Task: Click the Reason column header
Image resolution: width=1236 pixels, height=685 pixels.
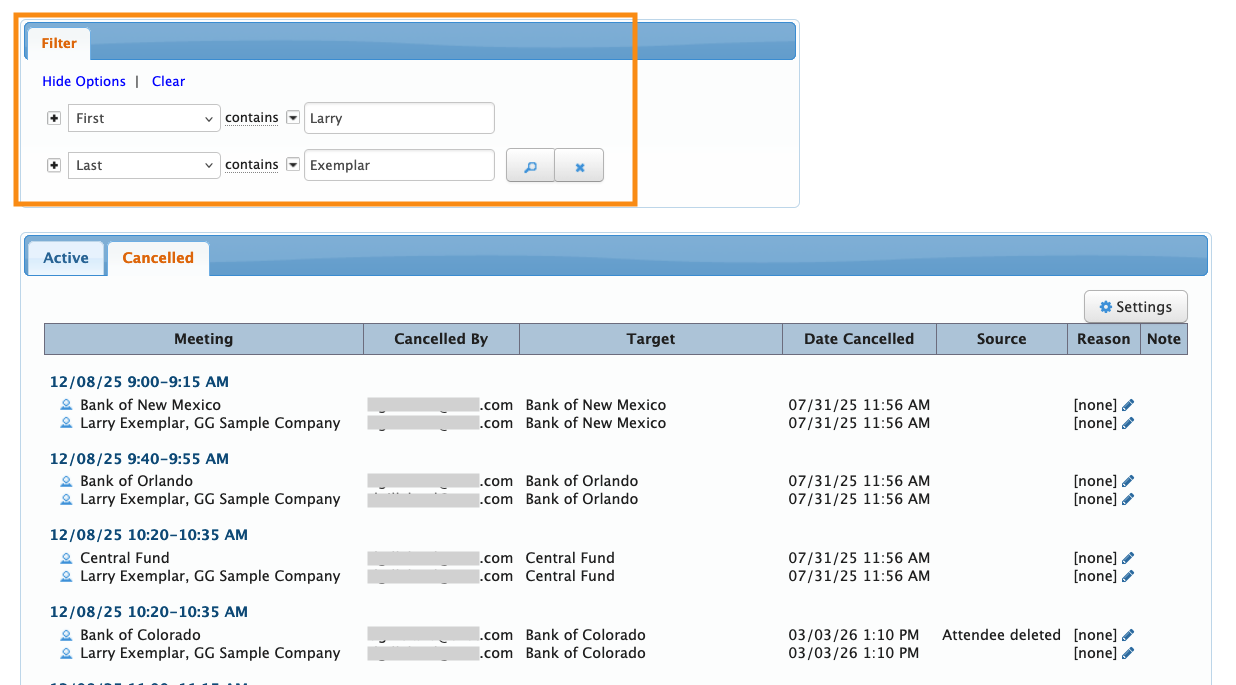Action: [1104, 339]
